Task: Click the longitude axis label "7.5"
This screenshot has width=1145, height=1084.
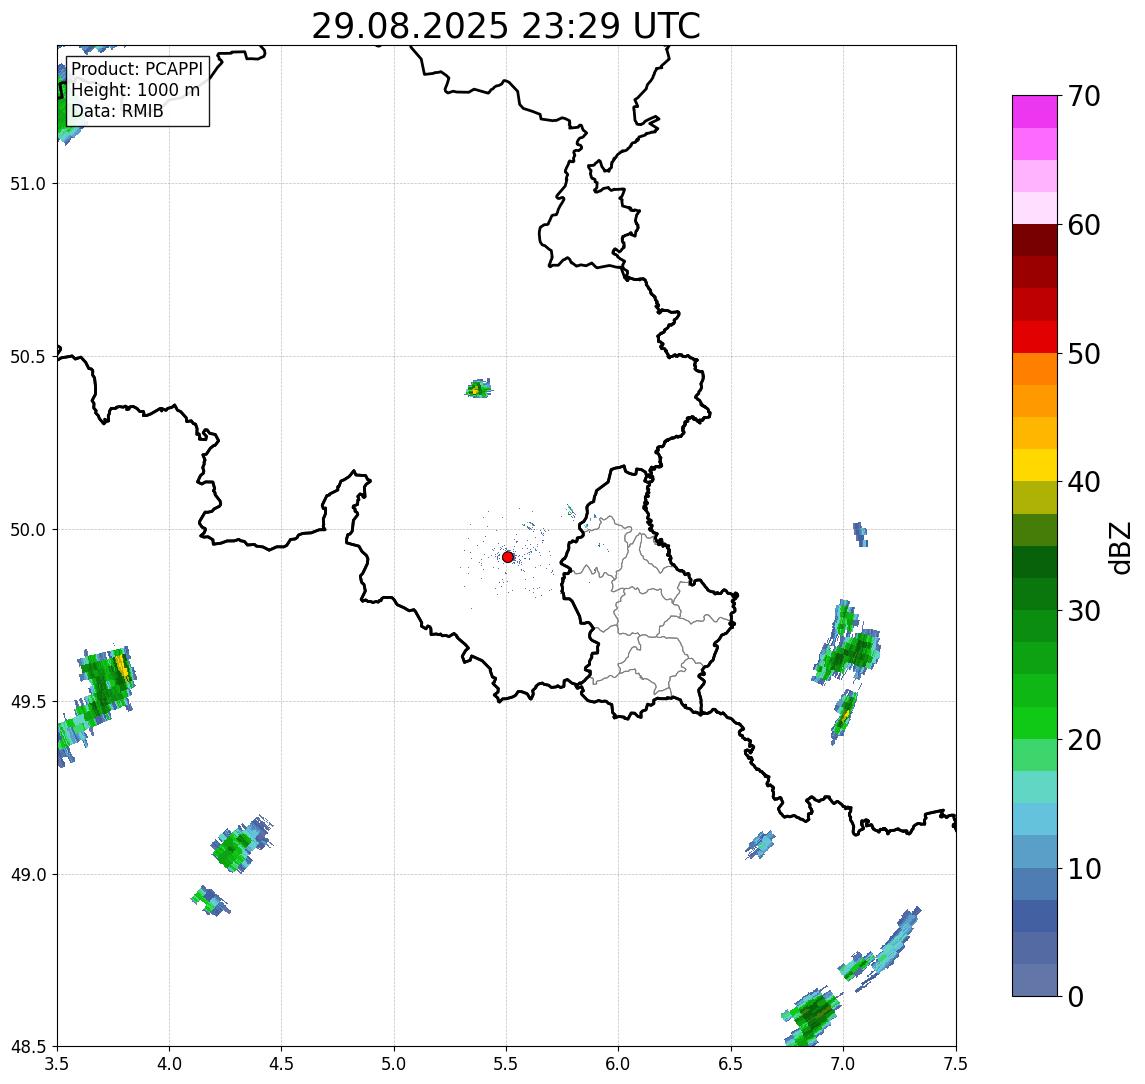Action: point(956,1064)
